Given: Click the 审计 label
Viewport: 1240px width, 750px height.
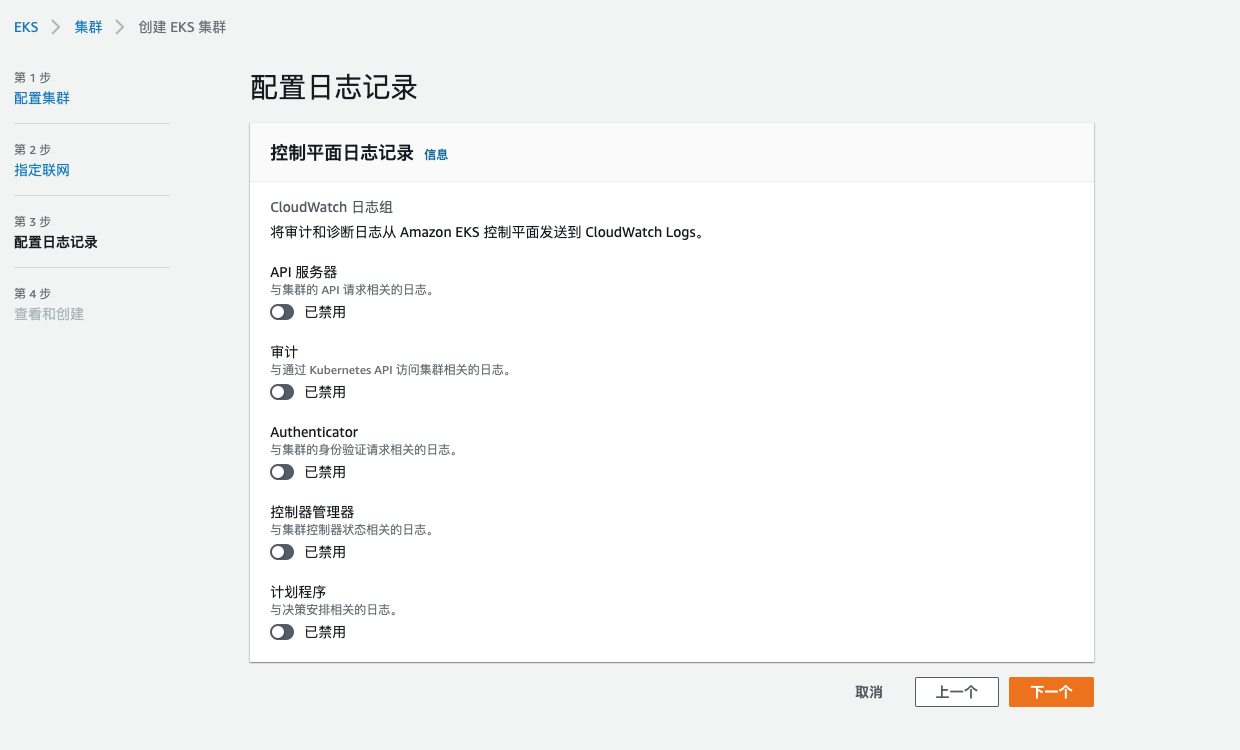Looking at the screenshot, I should click(284, 352).
